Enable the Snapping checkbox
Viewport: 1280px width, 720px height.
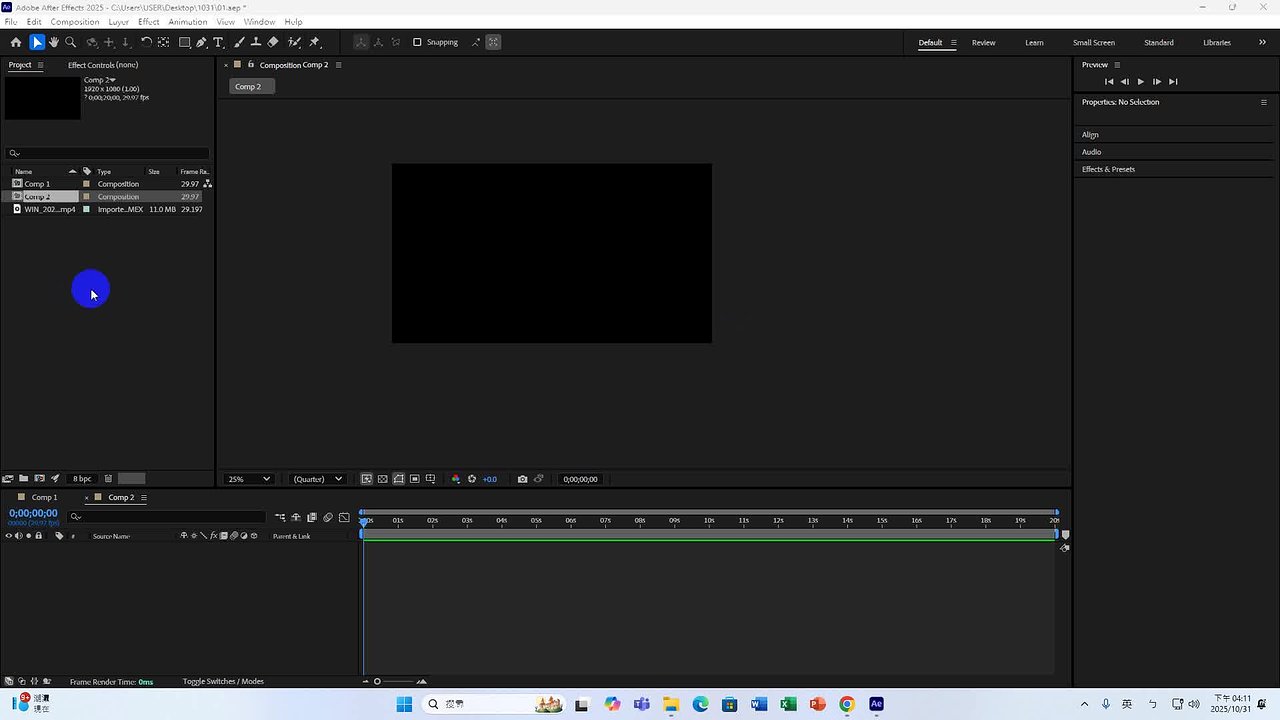coord(417,42)
